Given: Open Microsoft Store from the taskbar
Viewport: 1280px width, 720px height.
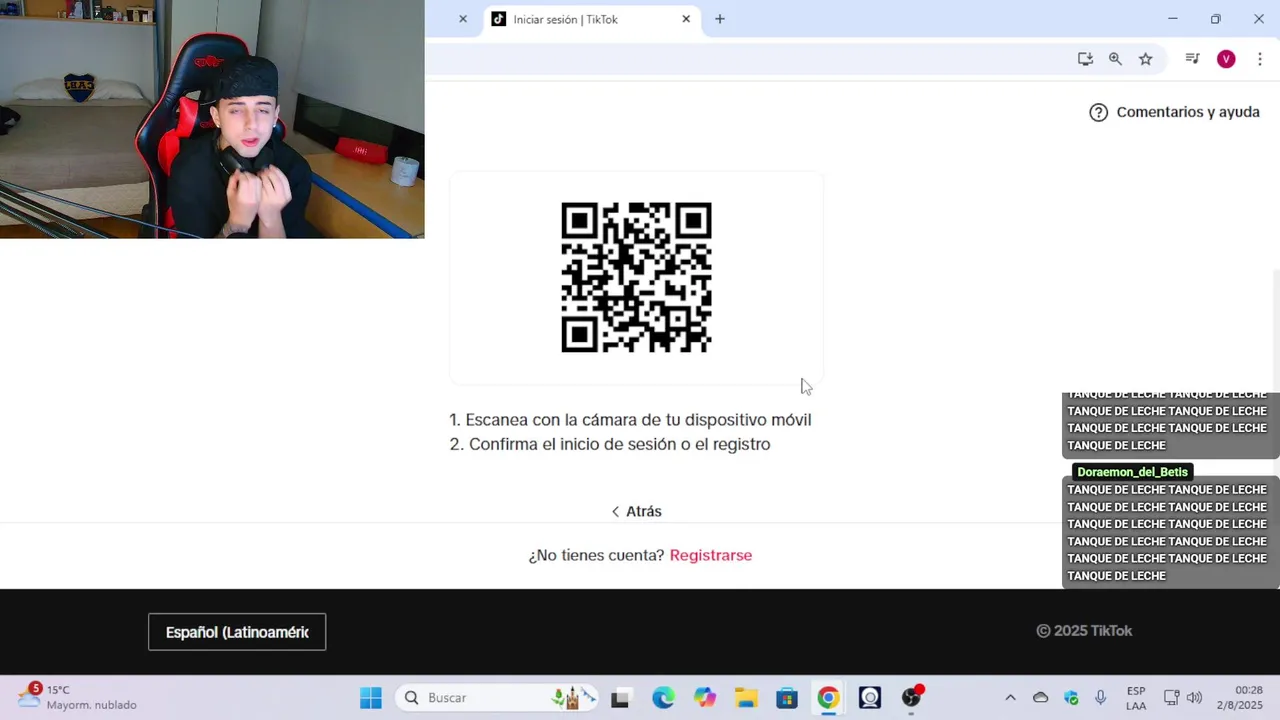Looking at the screenshot, I should pyautogui.click(x=787, y=698).
